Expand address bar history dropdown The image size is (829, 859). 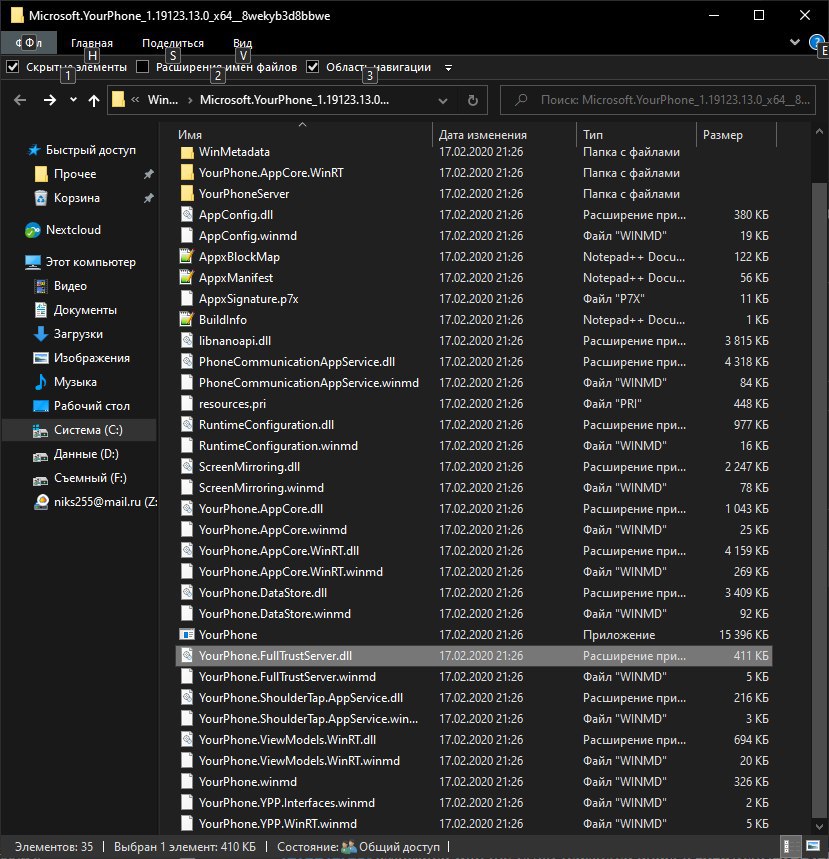[x=443, y=101]
